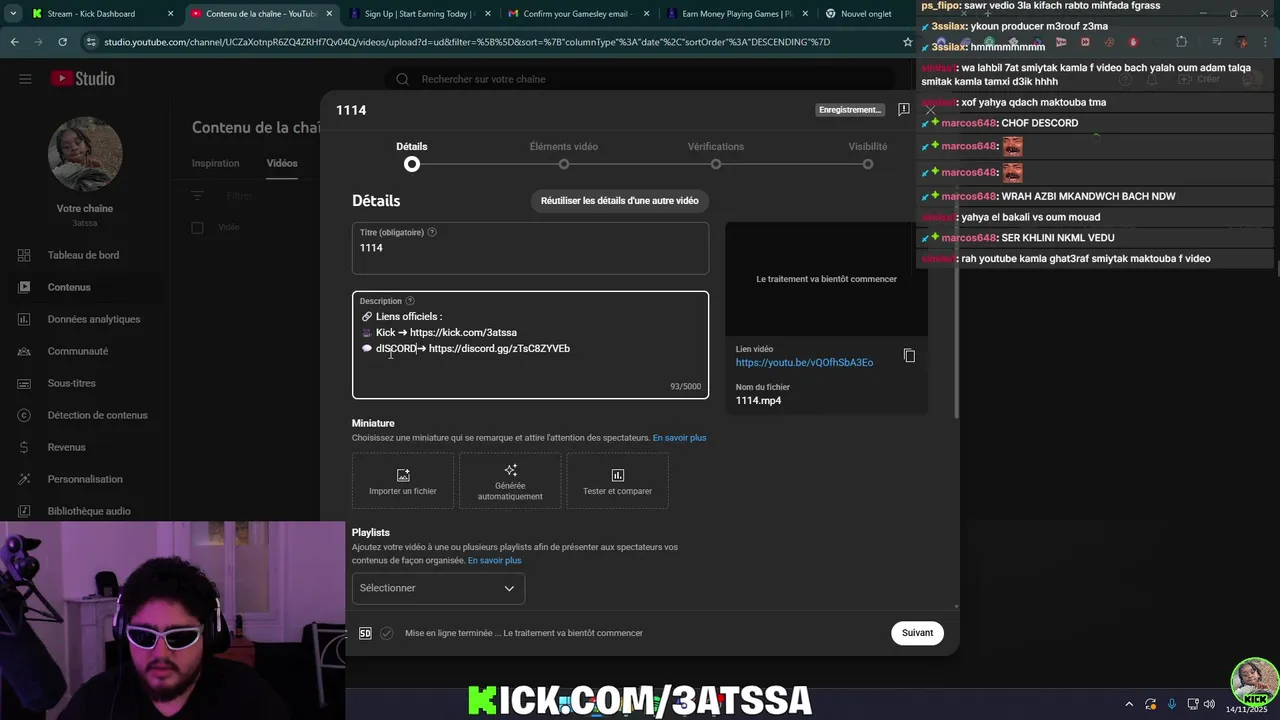Open Données analytiques in sidebar
The image size is (1280, 720).
(93, 319)
